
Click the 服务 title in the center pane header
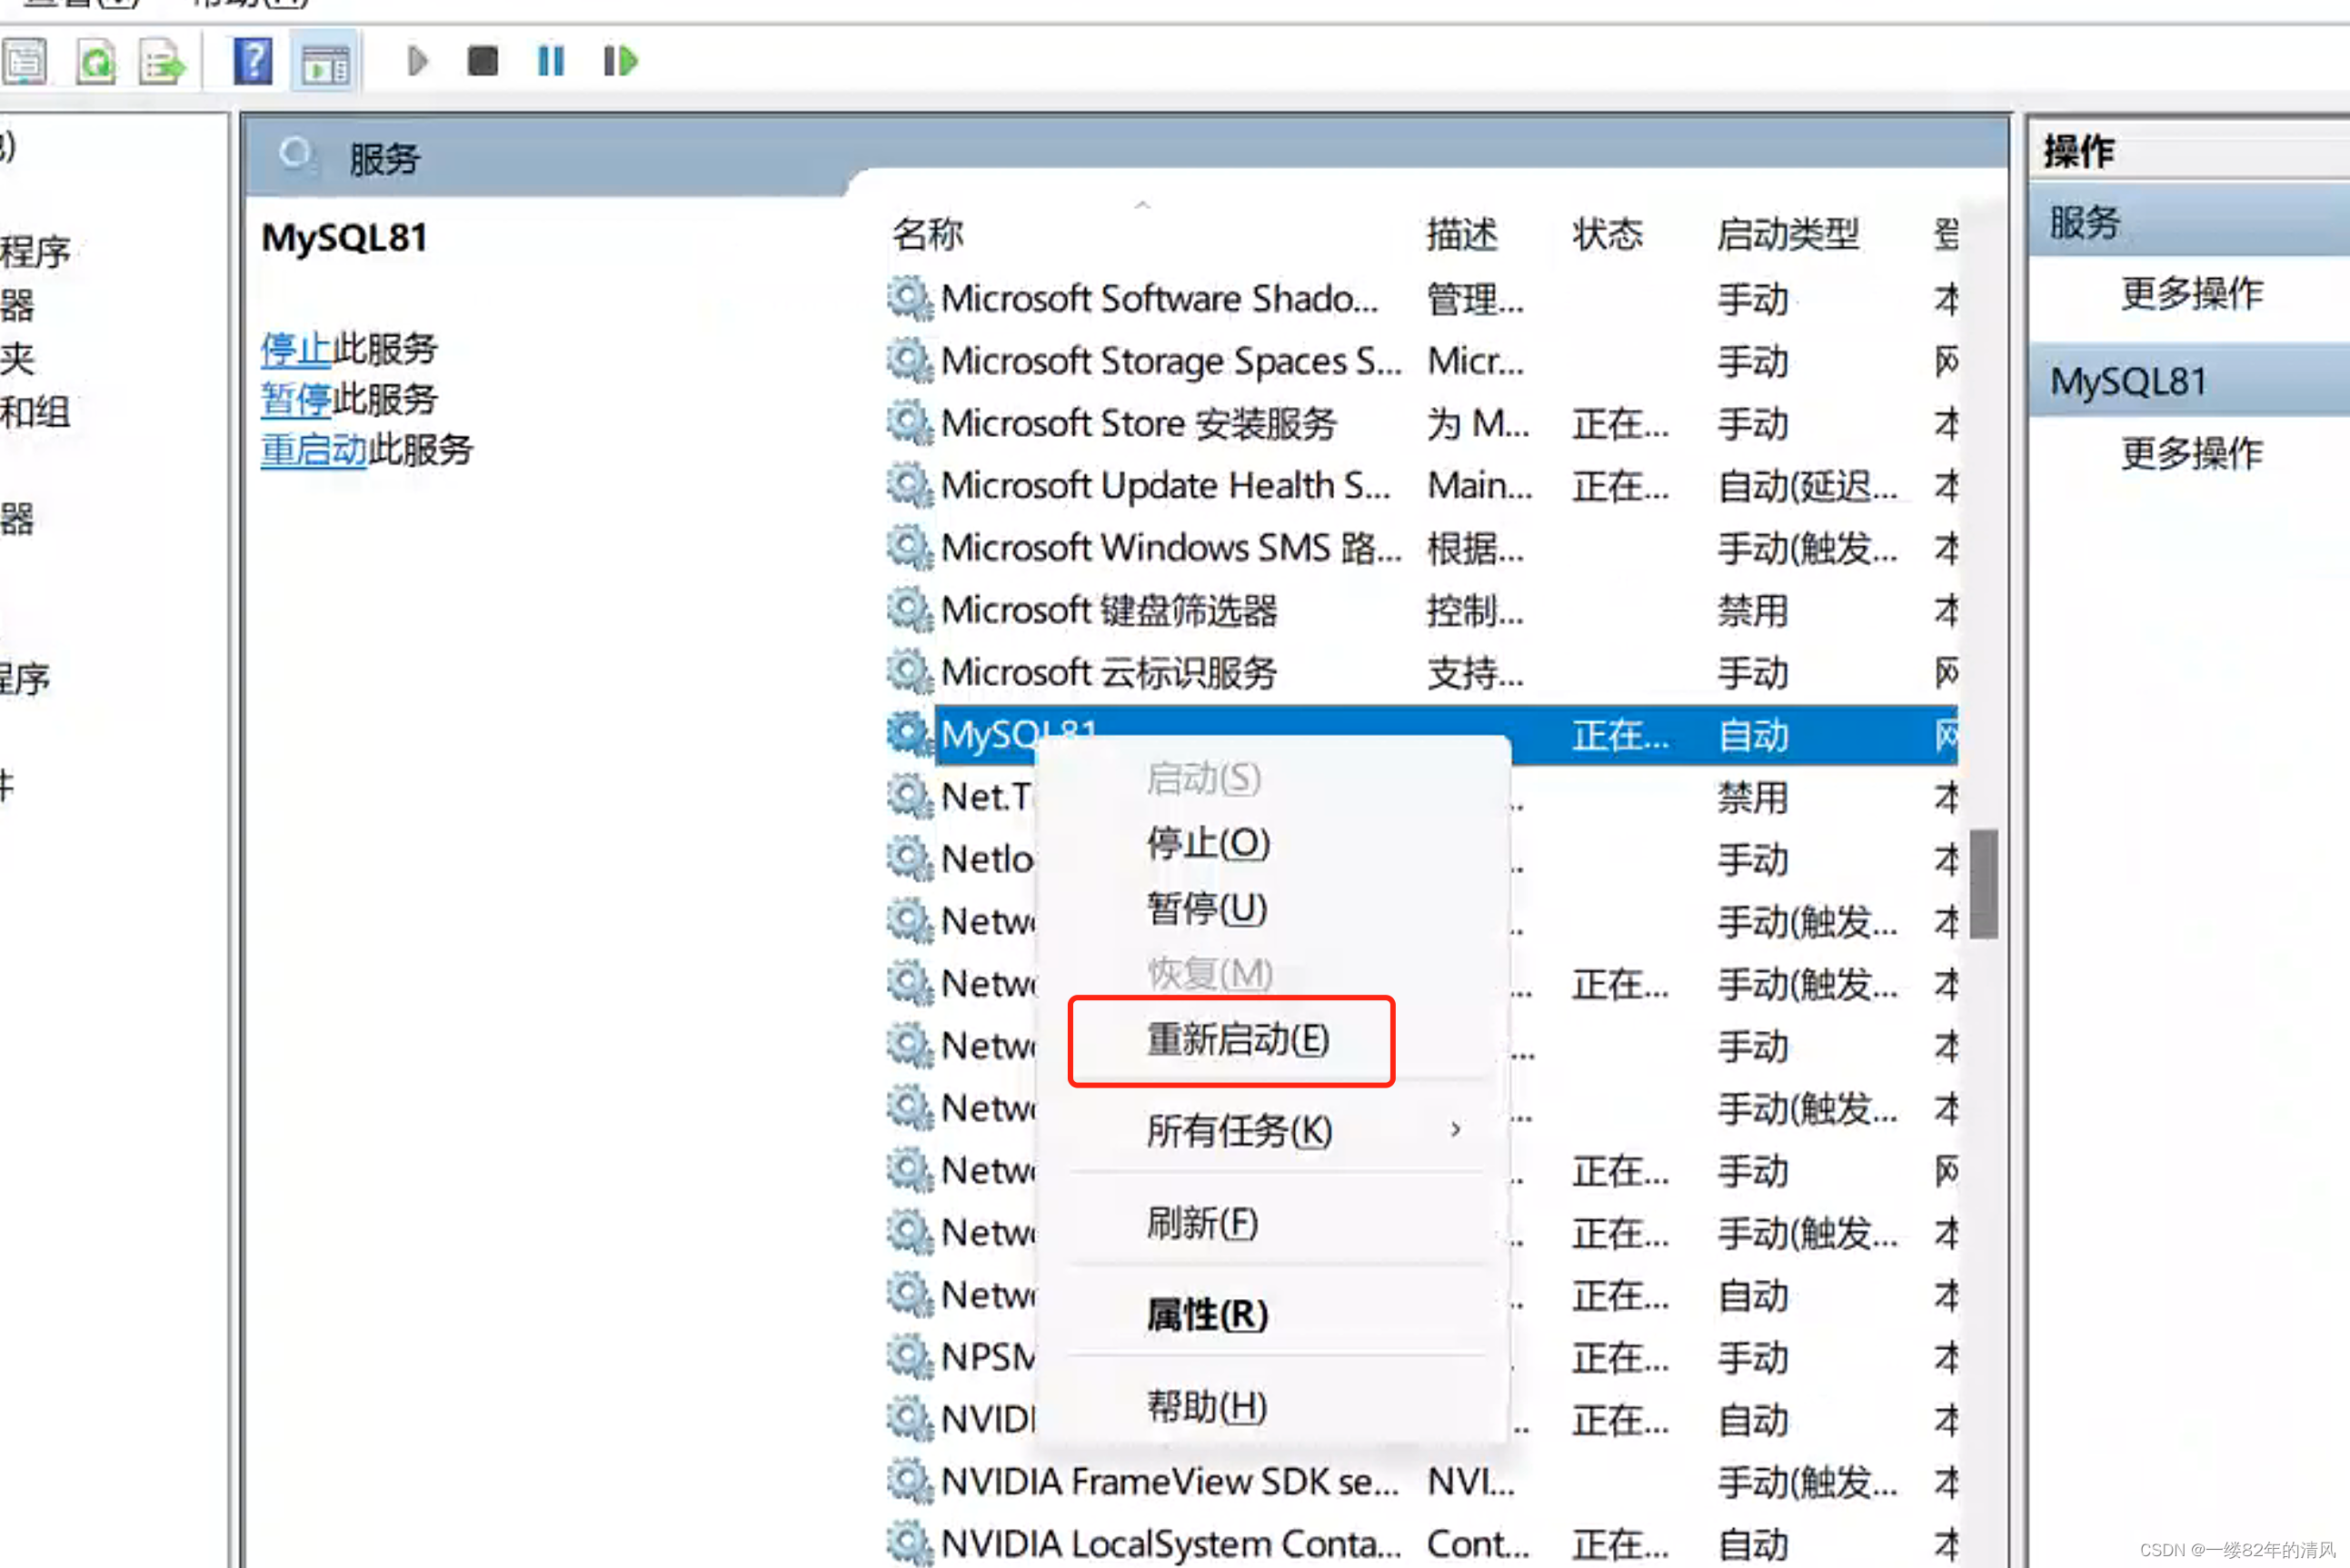[x=385, y=158]
